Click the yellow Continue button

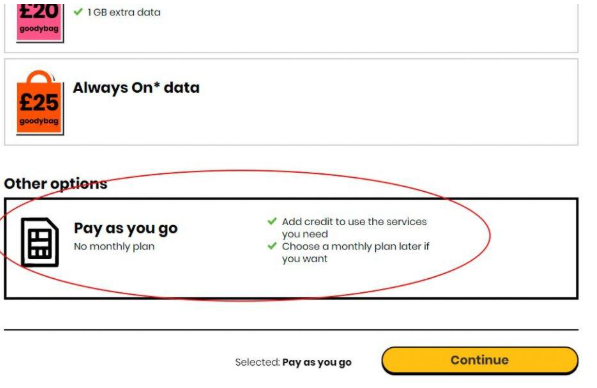pos(480,360)
